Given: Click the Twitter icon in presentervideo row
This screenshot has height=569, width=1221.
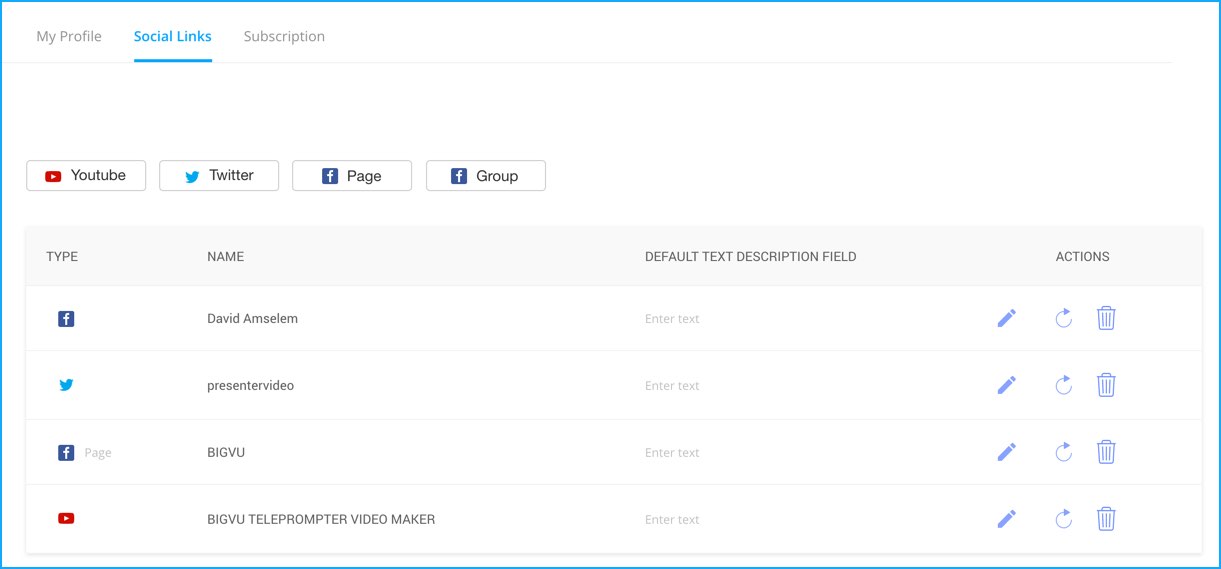Looking at the screenshot, I should [66, 385].
